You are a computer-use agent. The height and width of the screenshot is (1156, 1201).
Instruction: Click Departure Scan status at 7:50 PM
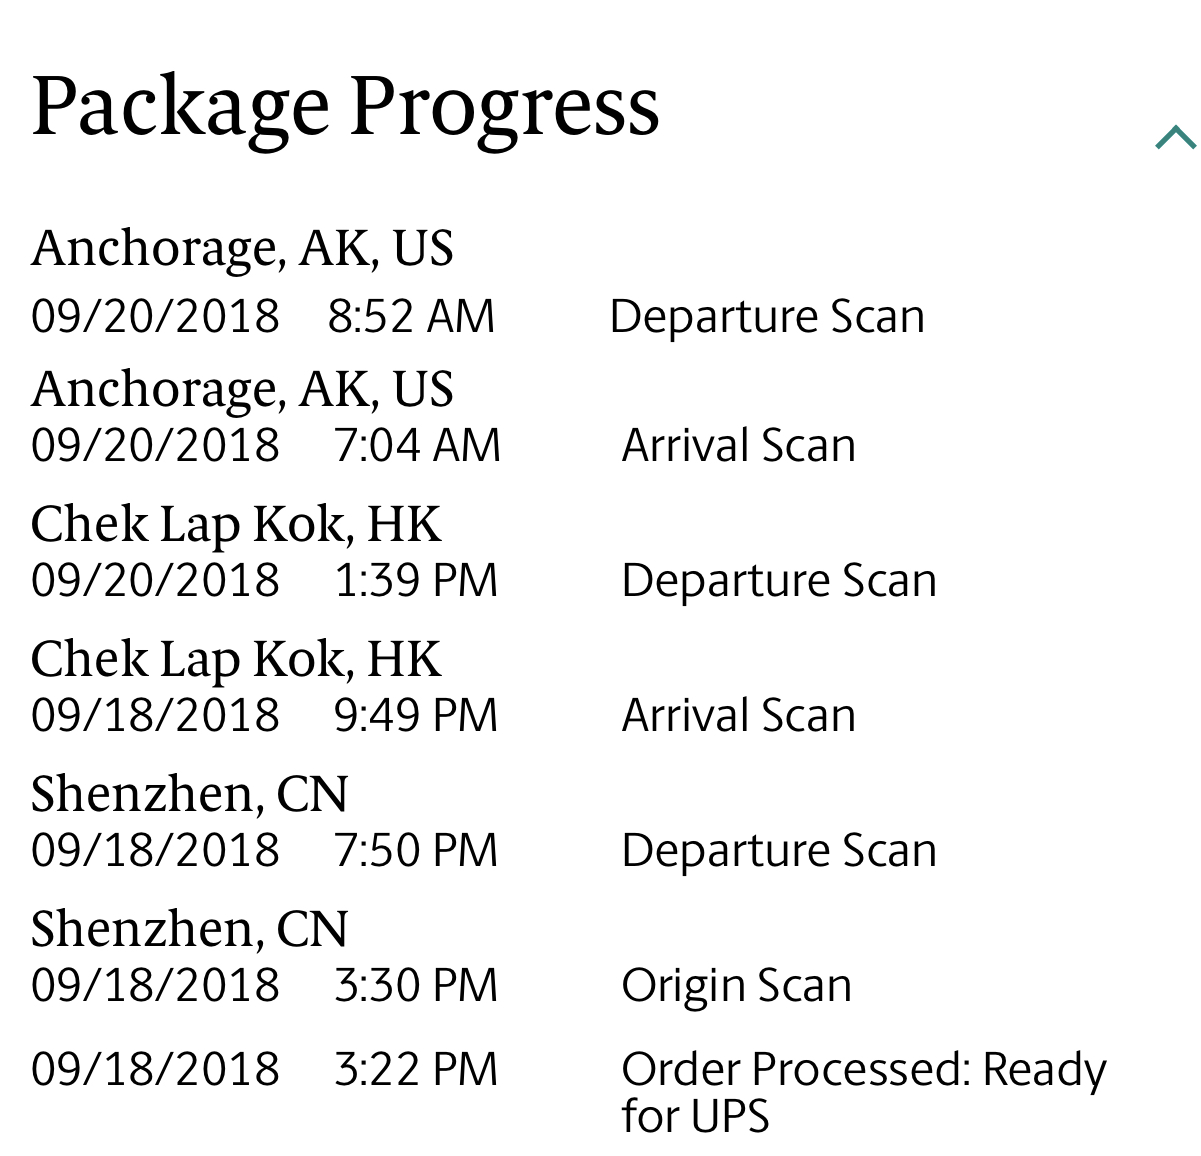[x=779, y=850]
